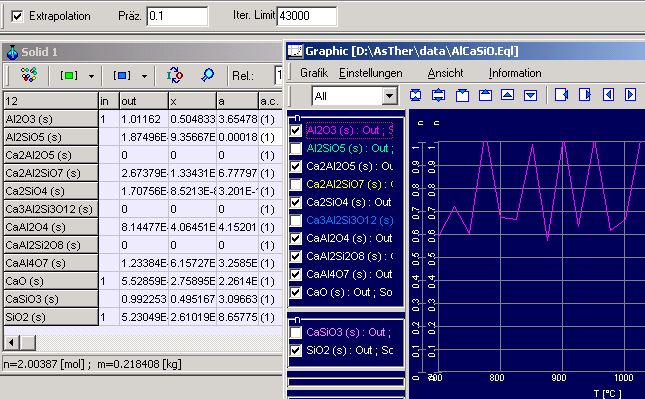
Task: Click the graph icon with right-edge right arrow
Action: 585,95
